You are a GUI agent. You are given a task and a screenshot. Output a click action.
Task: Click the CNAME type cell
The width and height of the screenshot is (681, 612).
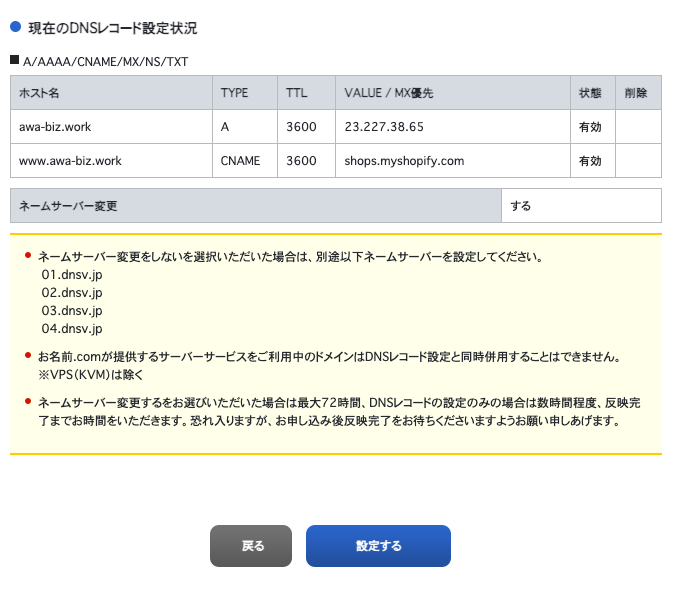[245, 161]
